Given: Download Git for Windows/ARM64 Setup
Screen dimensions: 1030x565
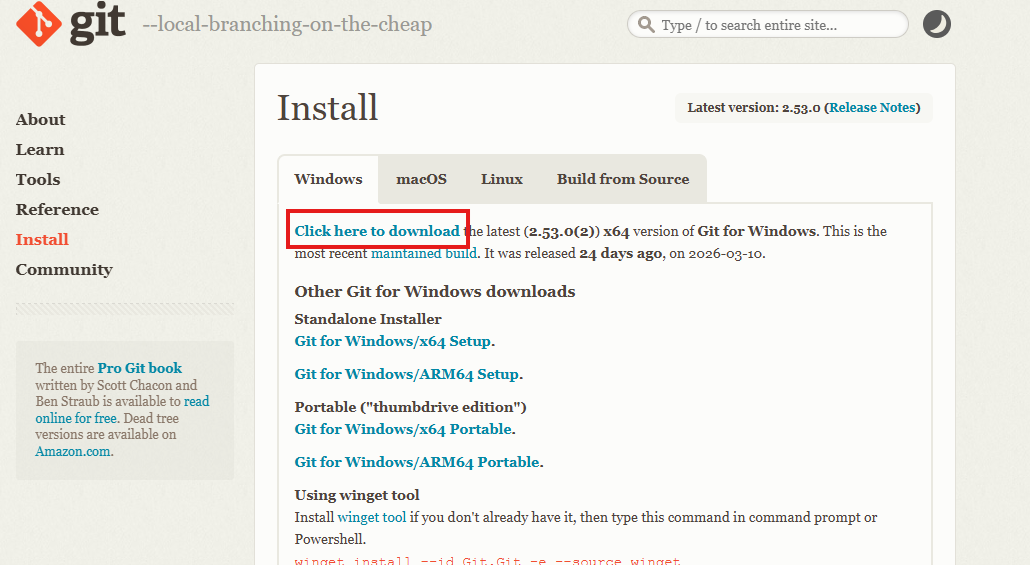Looking at the screenshot, I should pyautogui.click(x=407, y=374).
